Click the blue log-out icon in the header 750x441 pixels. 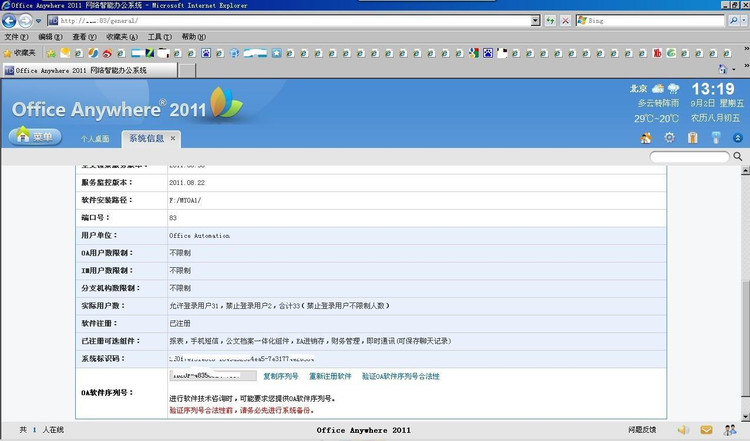pyautogui.click(x=716, y=138)
